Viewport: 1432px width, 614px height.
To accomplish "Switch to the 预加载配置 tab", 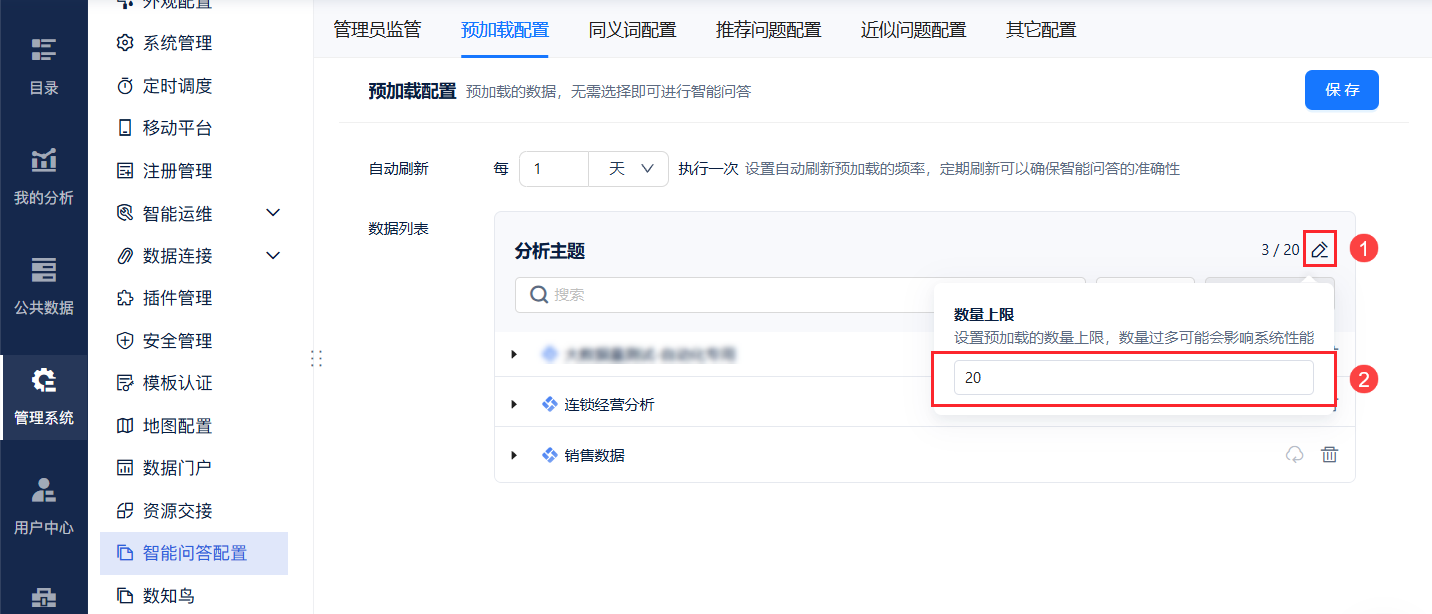I will pyautogui.click(x=505, y=29).
